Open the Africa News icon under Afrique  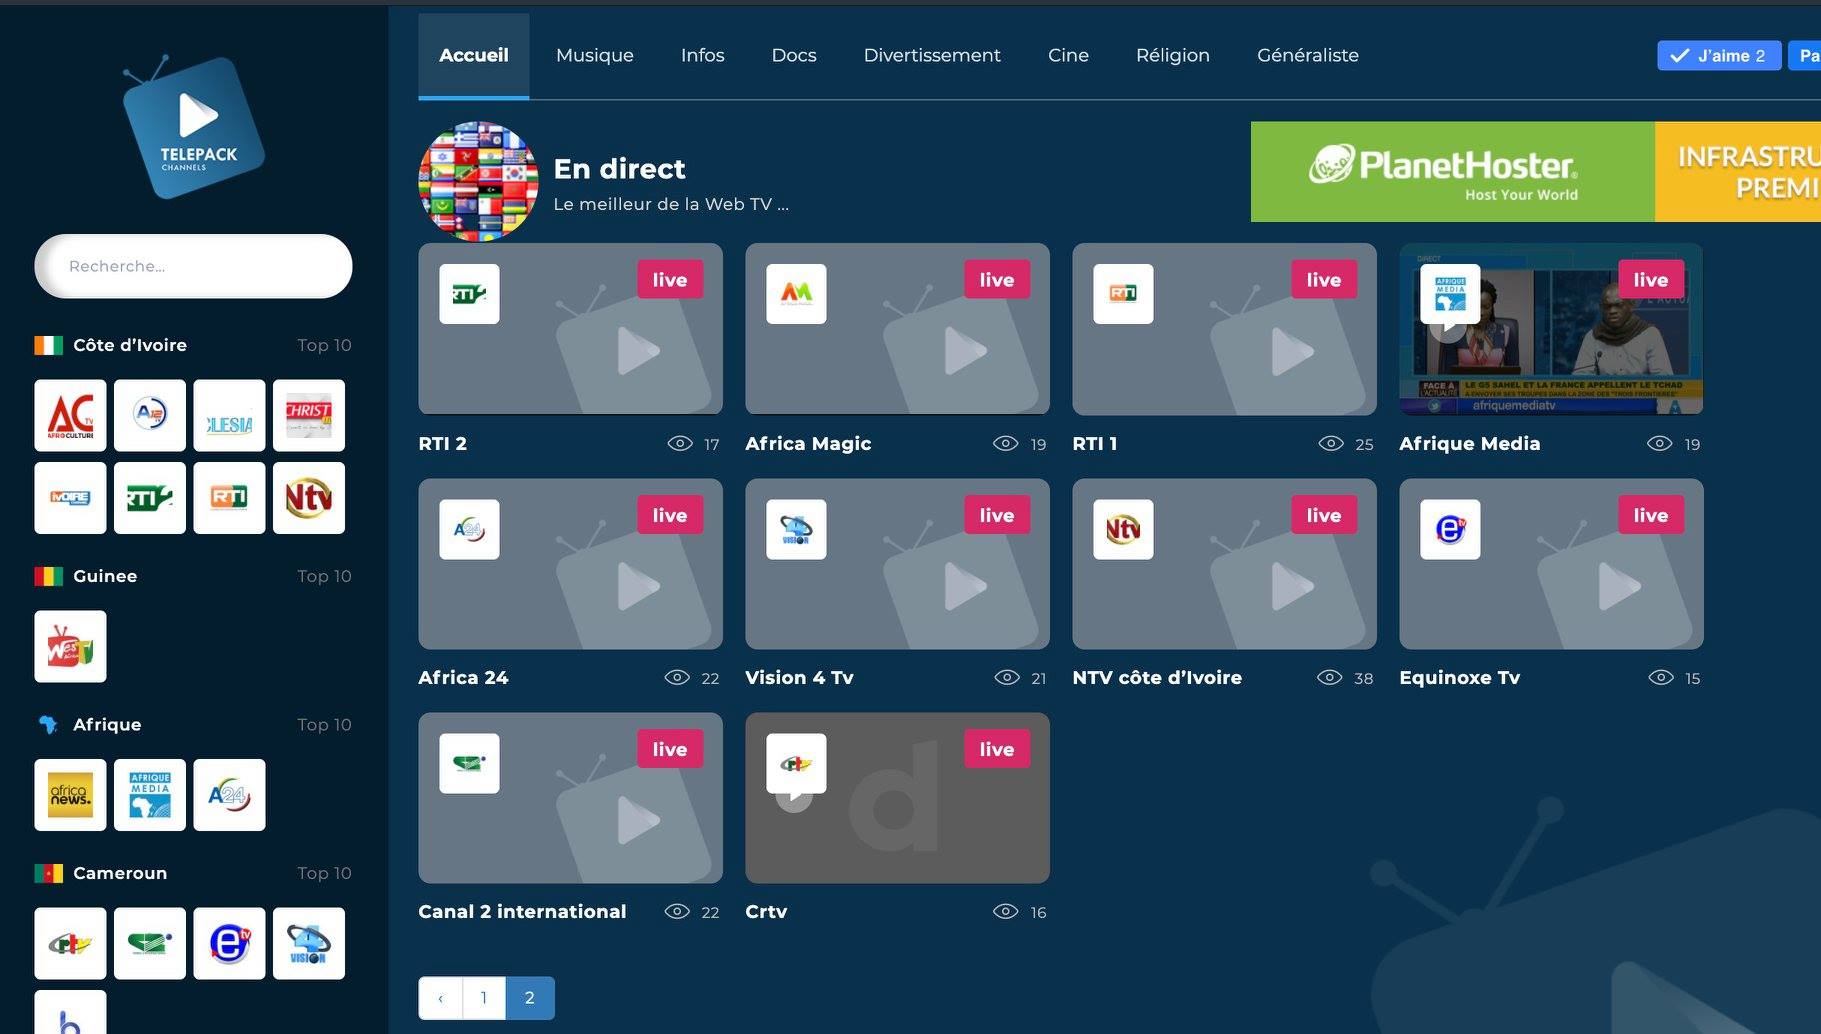[x=70, y=795]
